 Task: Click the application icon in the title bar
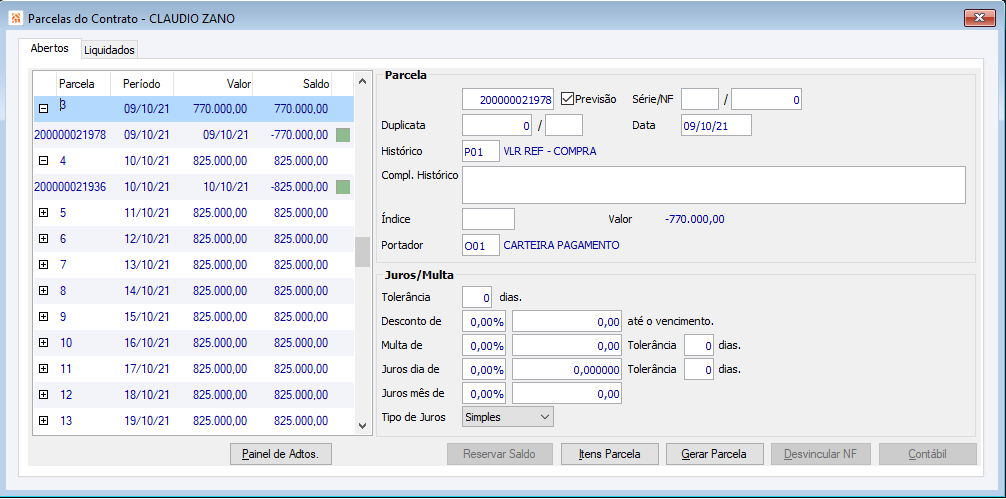[15, 18]
